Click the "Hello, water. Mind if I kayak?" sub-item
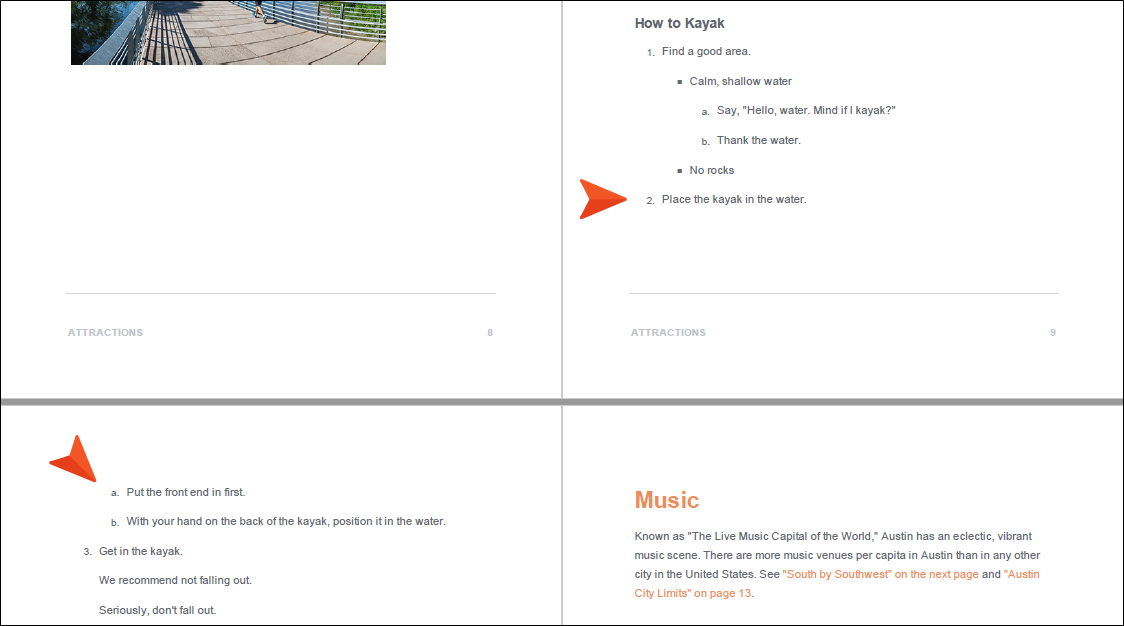 click(805, 110)
